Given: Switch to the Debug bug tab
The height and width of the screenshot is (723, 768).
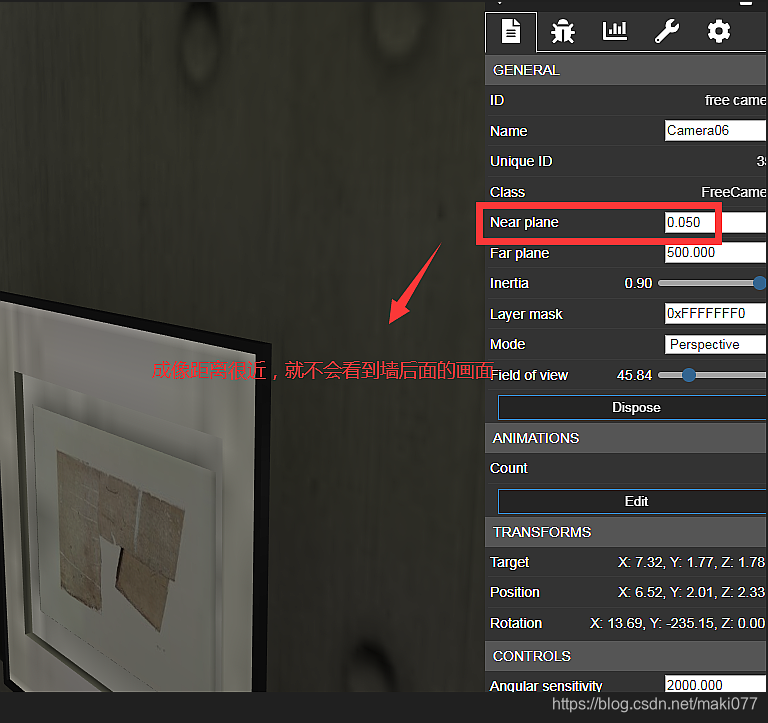Looking at the screenshot, I should pos(562,32).
